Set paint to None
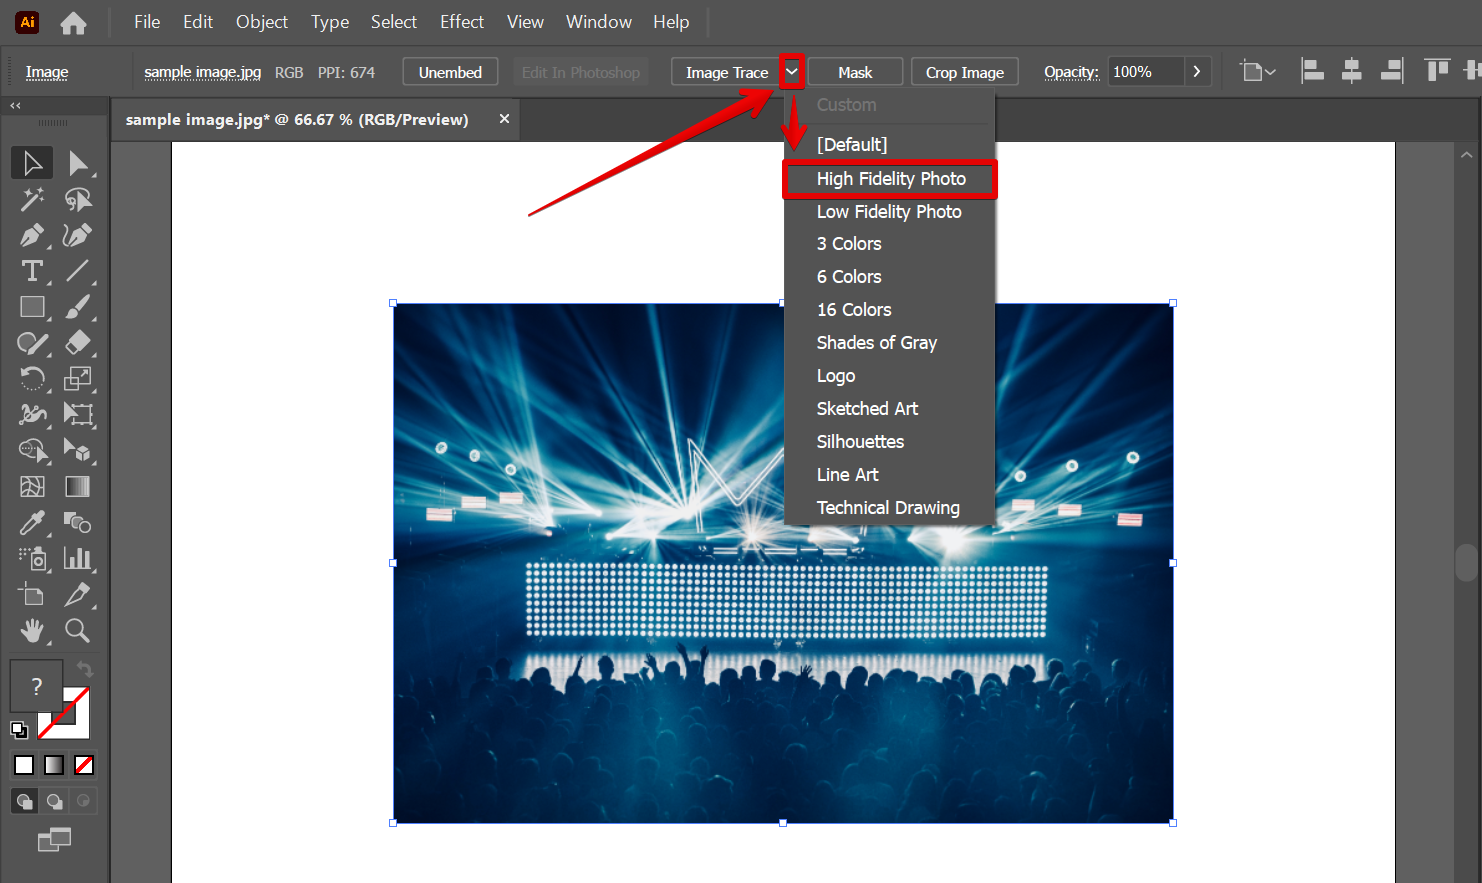 click(85, 765)
